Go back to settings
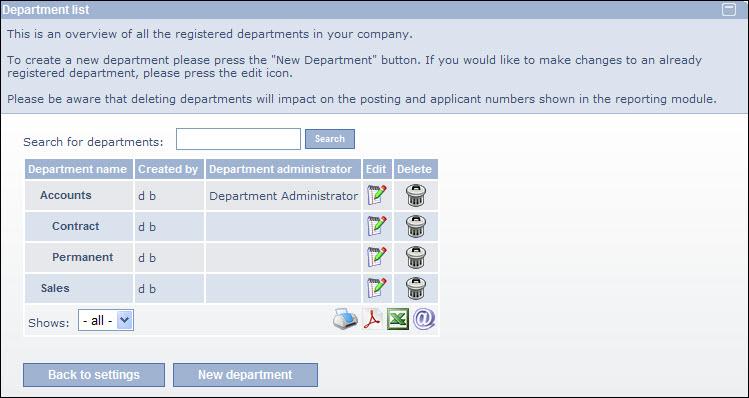The image size is (749, 398). pyautogui.click(x=94, y=375)
